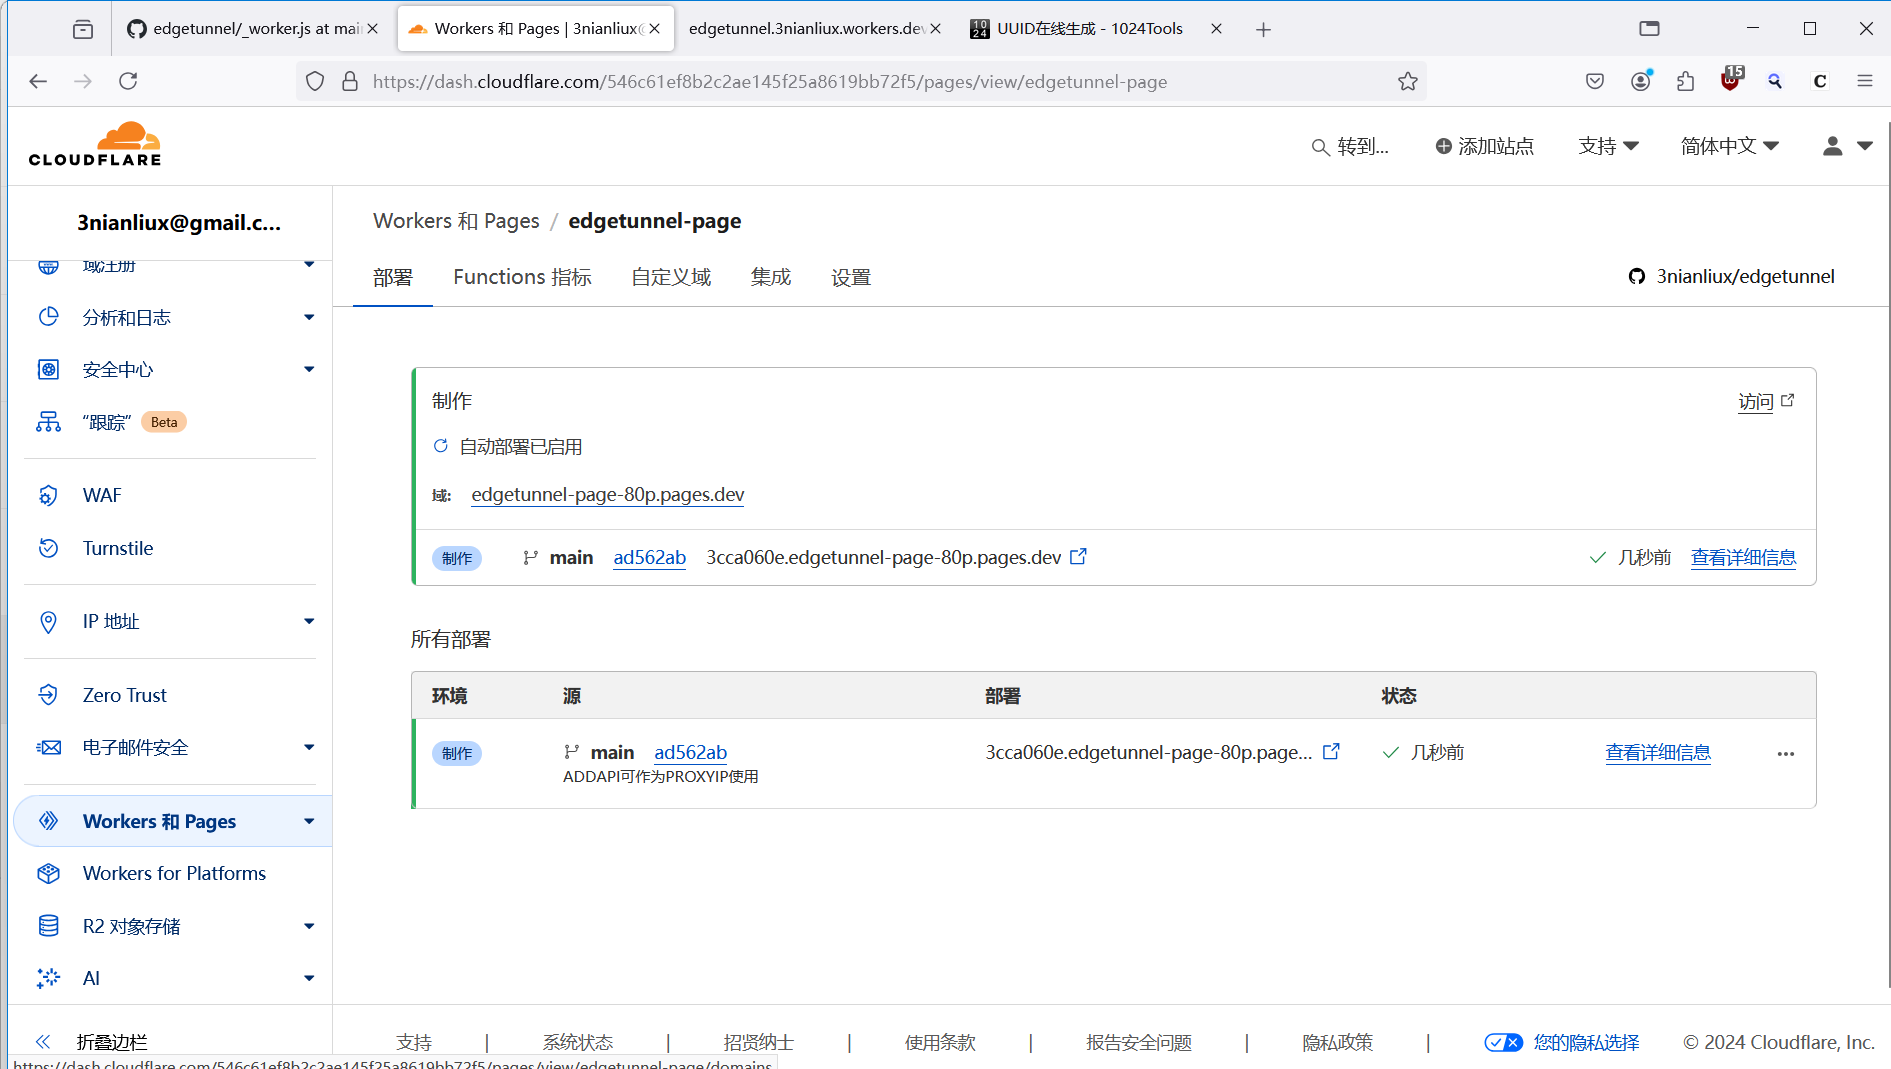
Task: Expand the 电子邮件安全 sidebar section
Action: click(309, 747)
